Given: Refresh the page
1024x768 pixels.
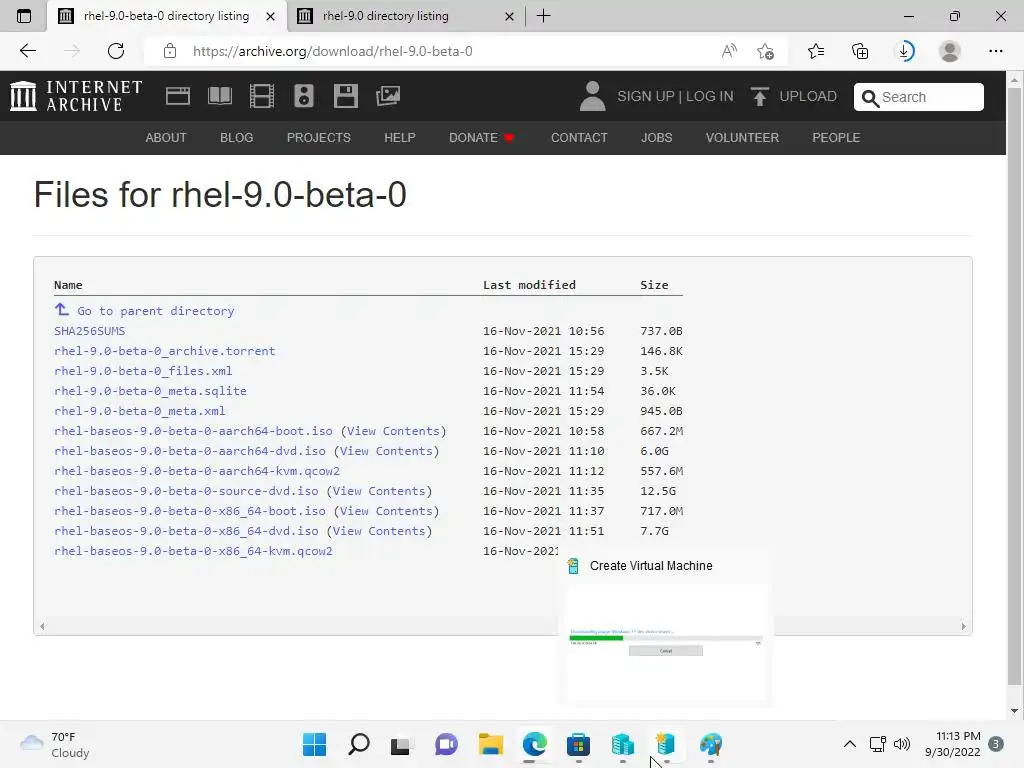Looking at the screenshot, I should coord(116,51).
